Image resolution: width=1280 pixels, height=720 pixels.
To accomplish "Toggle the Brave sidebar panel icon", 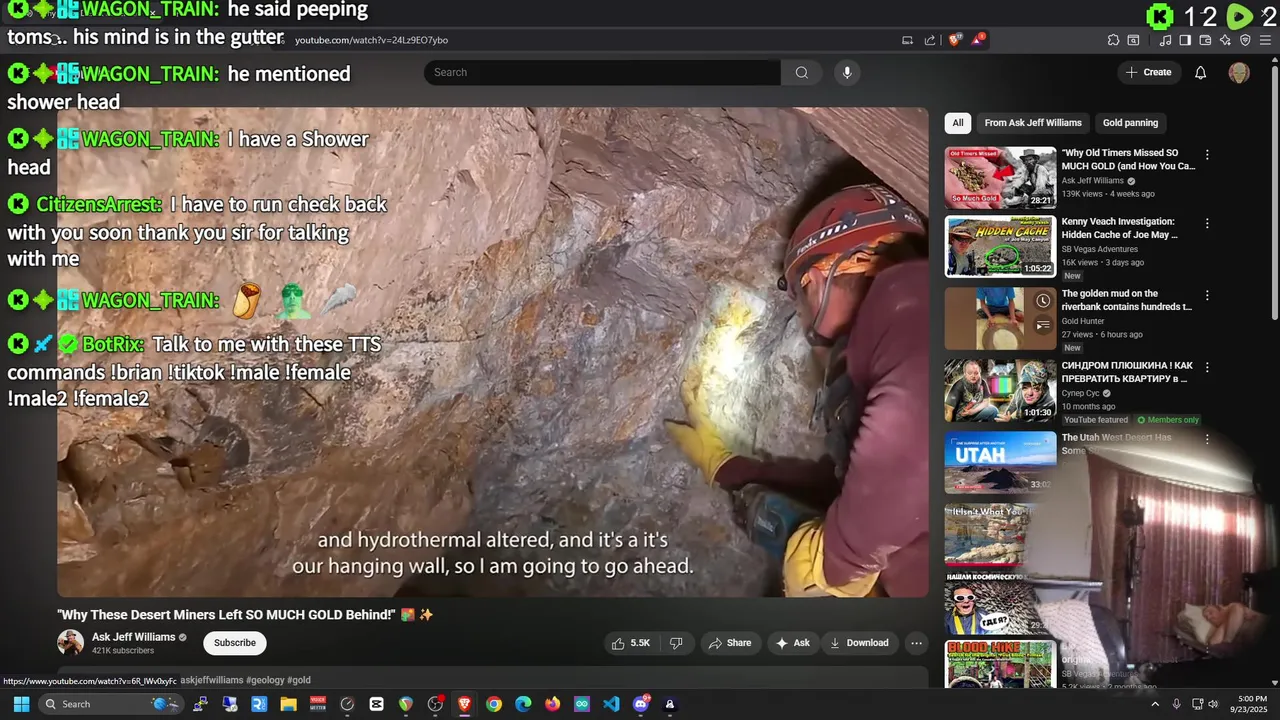I will (x=1185, y=40).
